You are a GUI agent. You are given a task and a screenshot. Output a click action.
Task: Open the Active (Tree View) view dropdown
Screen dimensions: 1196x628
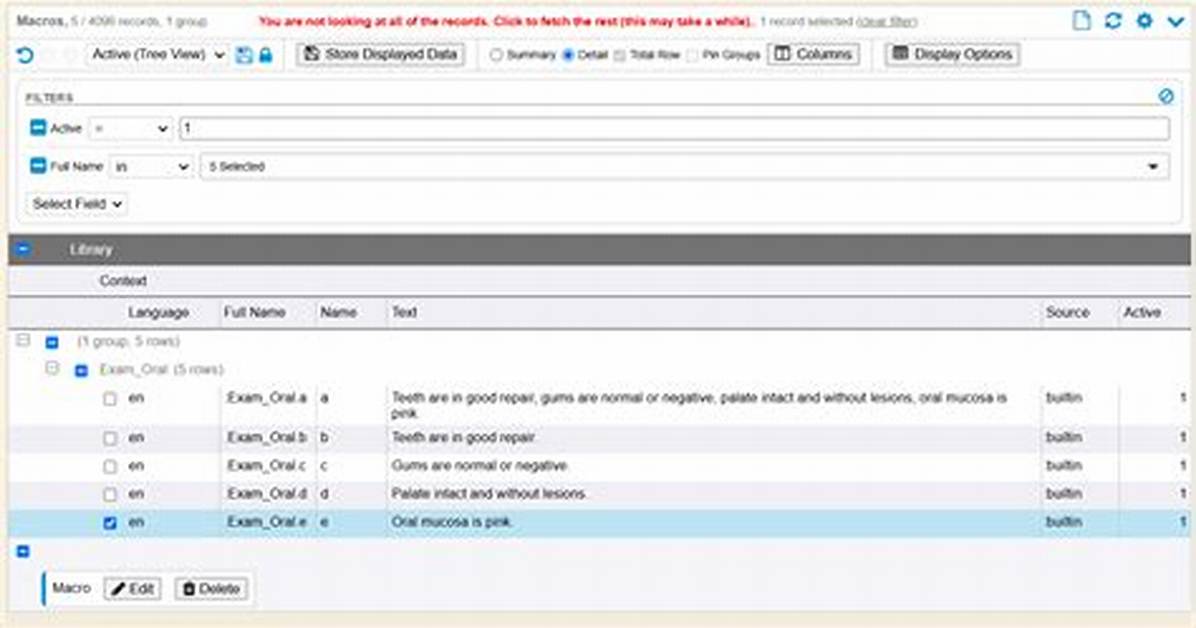tap(159, 55)
